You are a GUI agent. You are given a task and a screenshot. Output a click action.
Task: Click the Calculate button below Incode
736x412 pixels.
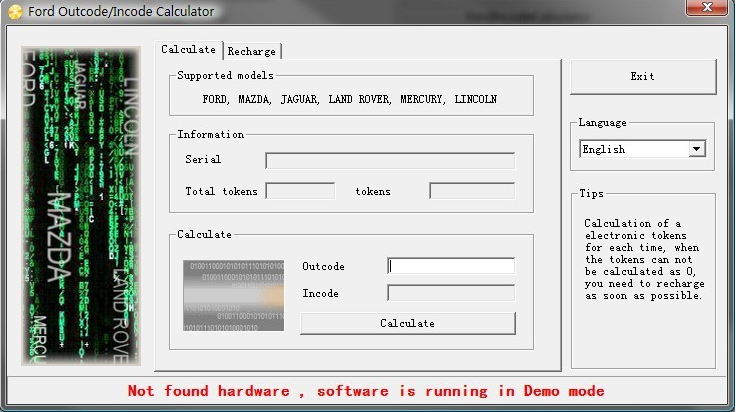click(x=407, y=323)
